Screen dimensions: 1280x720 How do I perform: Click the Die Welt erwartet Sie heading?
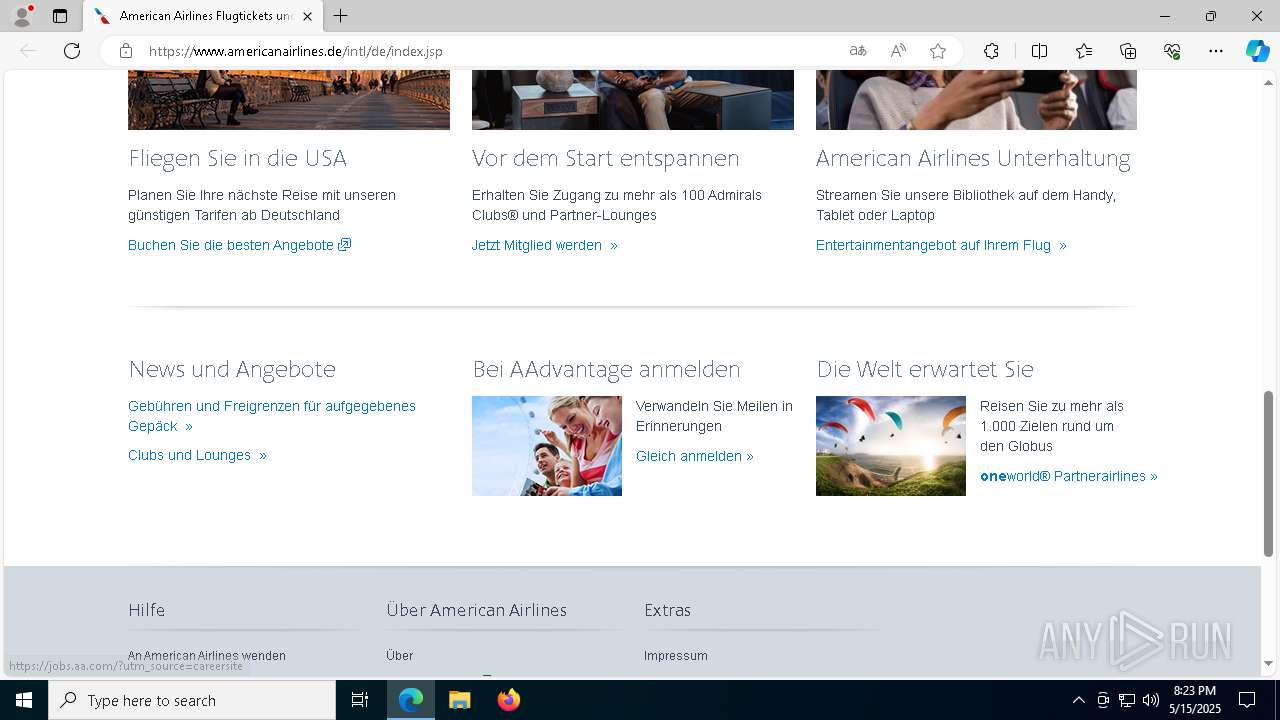[x=925, y=369]
